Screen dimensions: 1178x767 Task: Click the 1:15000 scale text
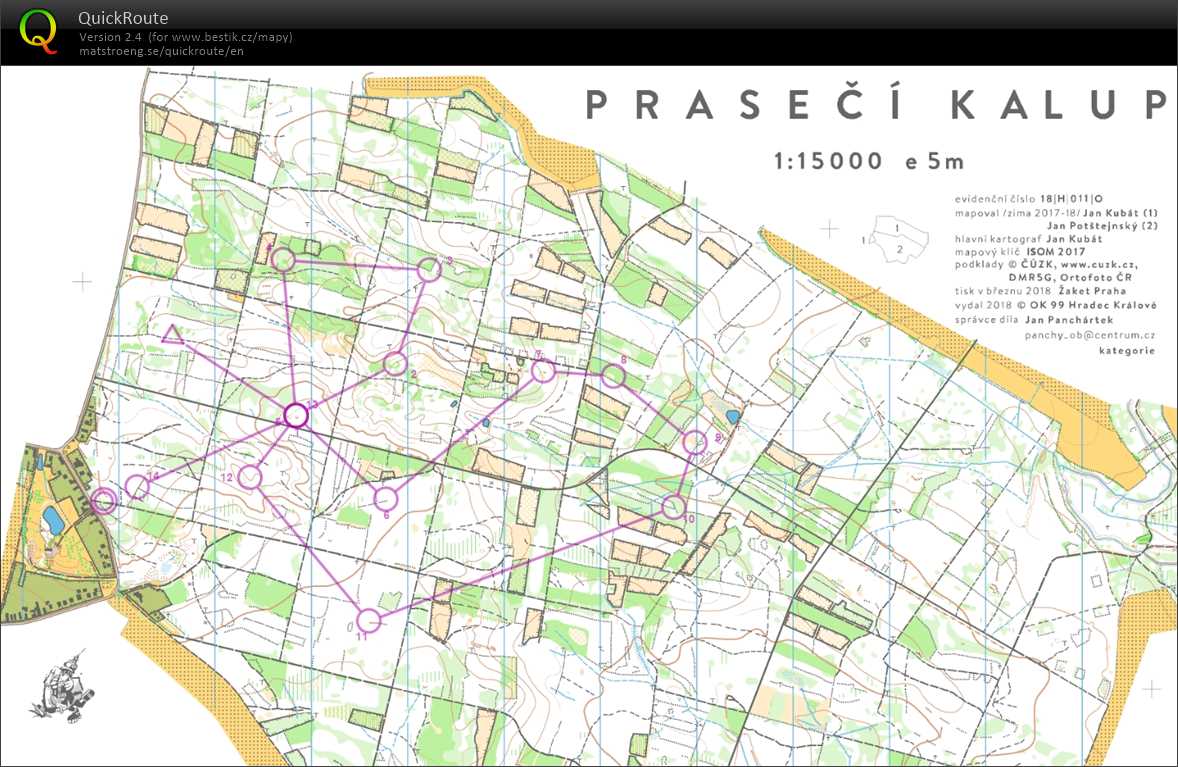click(827, 161)
